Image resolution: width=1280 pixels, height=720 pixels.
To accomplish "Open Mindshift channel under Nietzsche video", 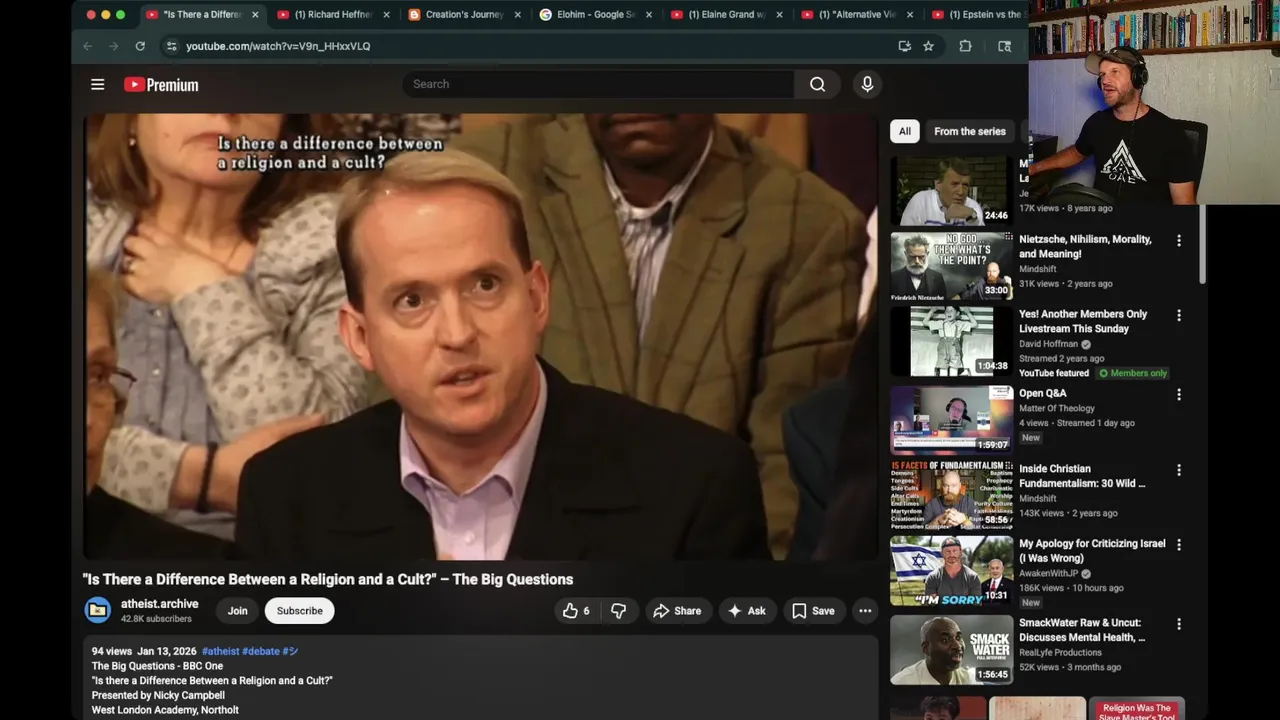I will pyautogui.click(x=1038, y=269).
